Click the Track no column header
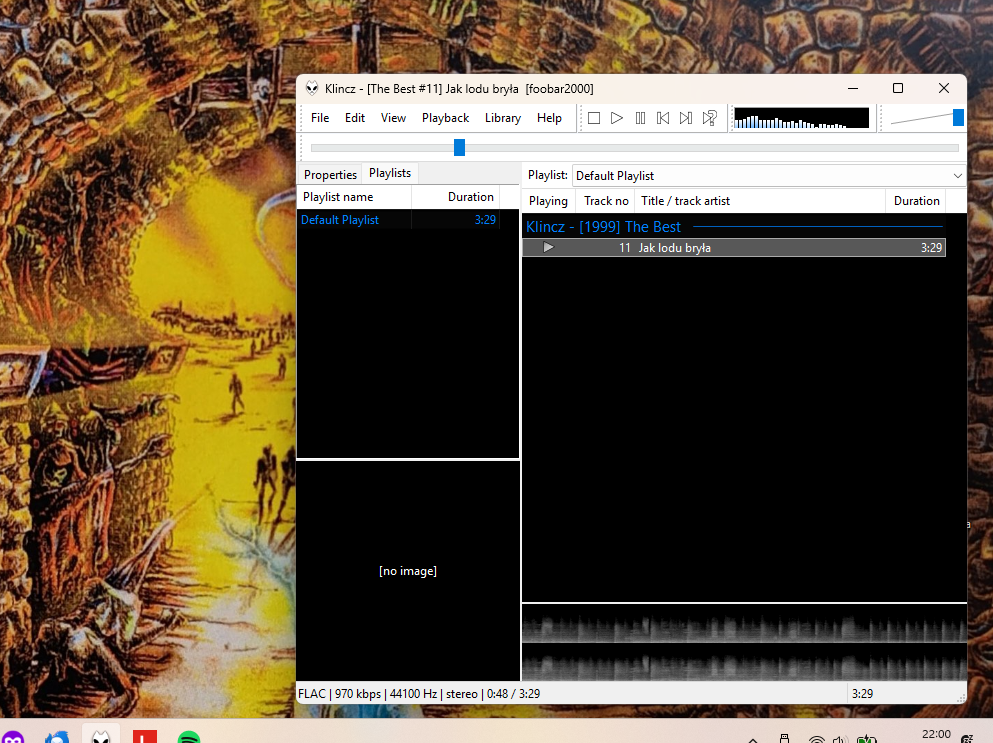Screen dimensions: 993x743 coord(605,201)
